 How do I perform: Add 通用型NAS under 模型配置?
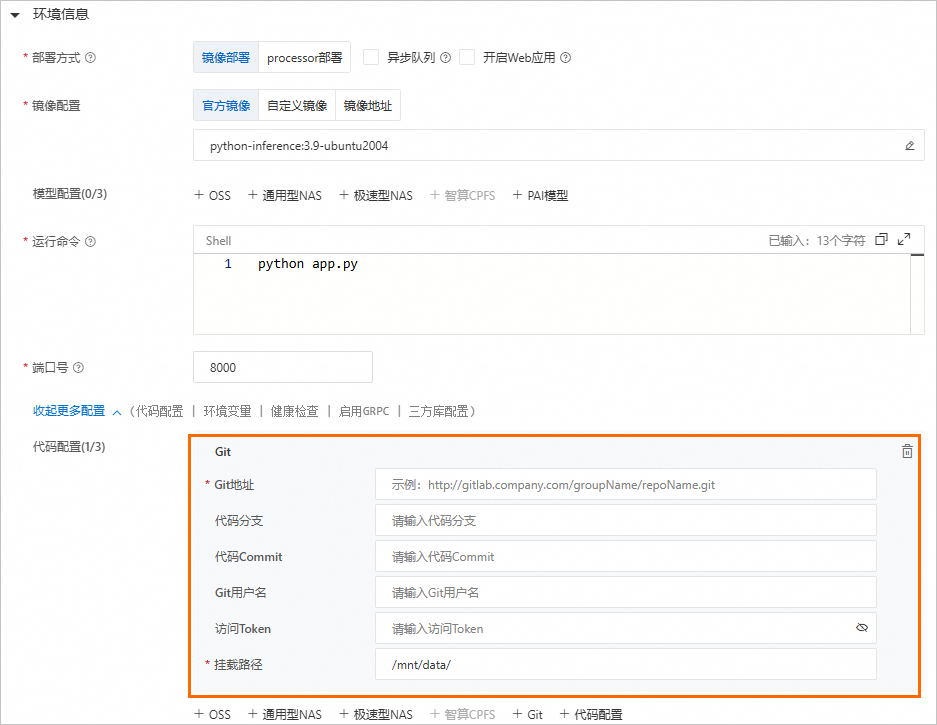[x=285, y=195]
